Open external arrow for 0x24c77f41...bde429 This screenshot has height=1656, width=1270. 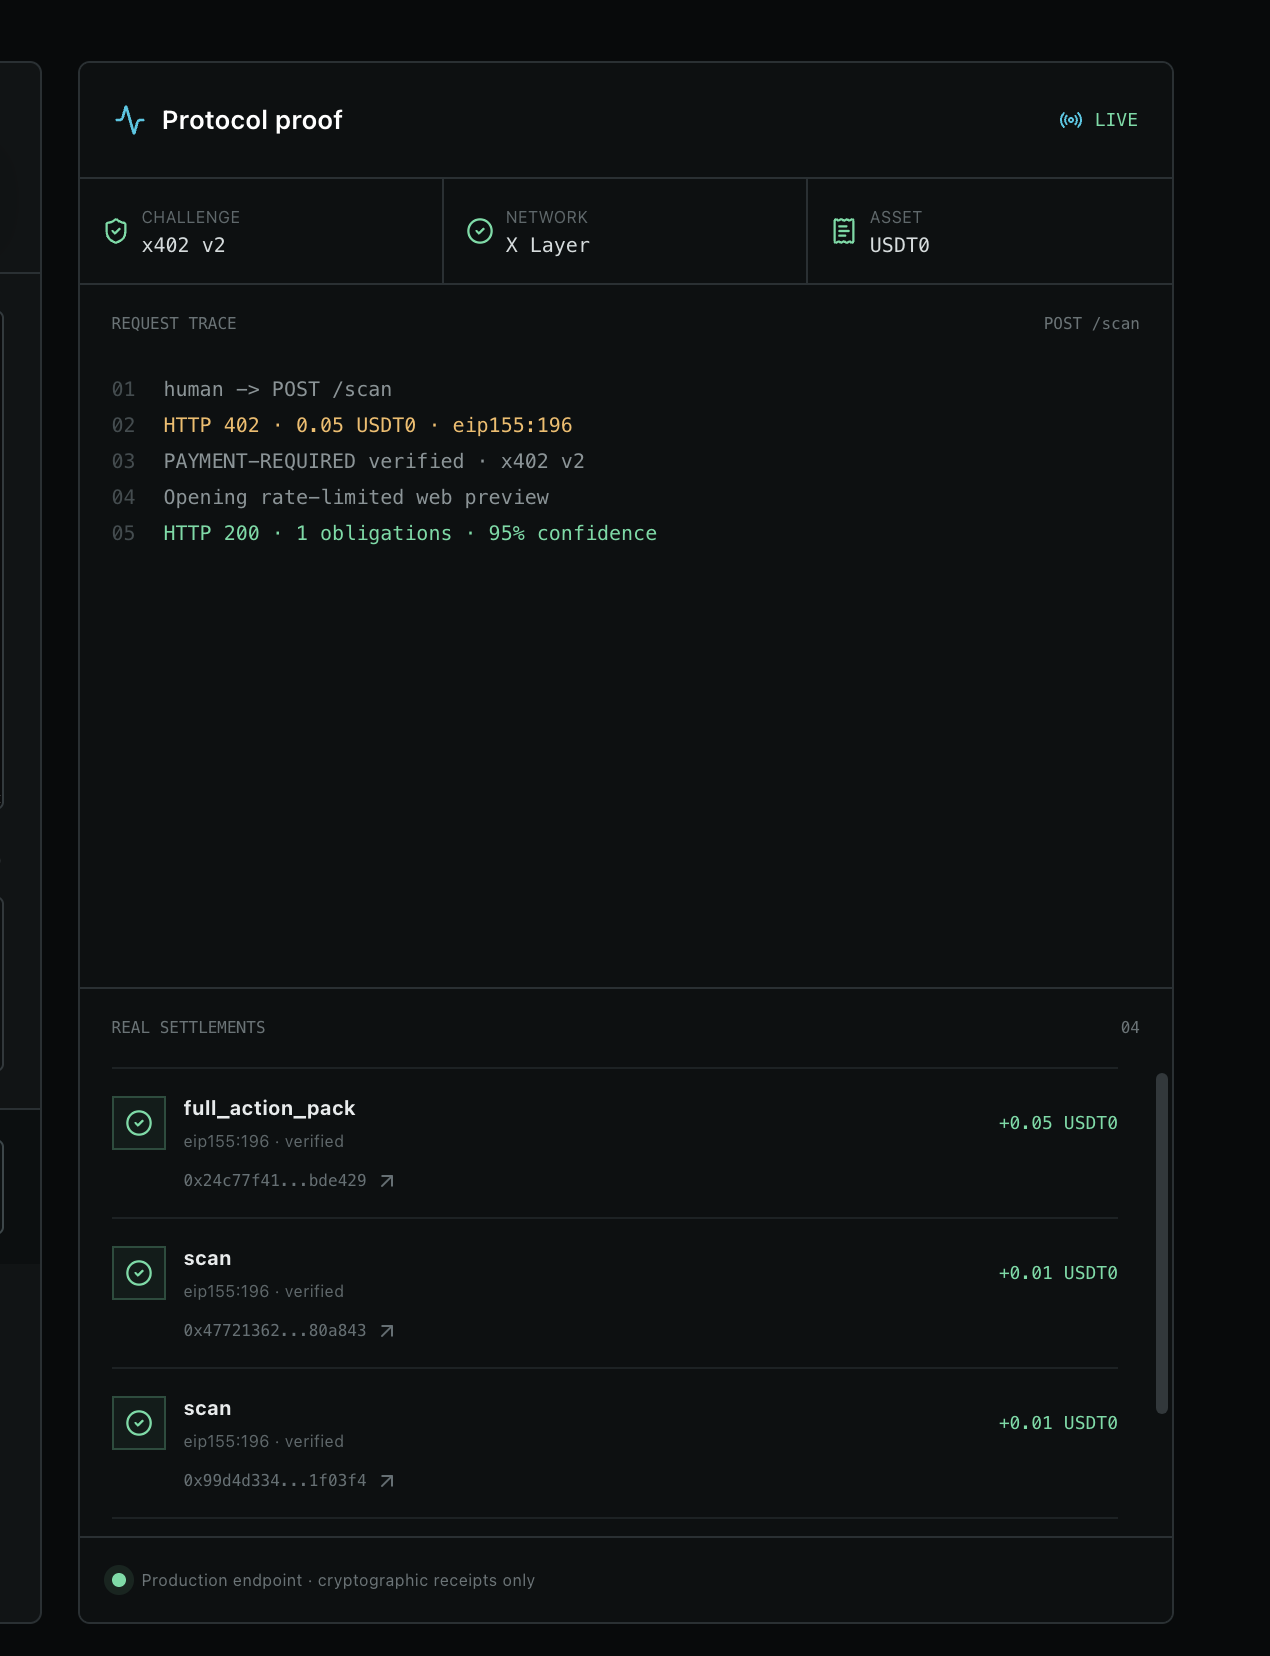coord(387,1181)
